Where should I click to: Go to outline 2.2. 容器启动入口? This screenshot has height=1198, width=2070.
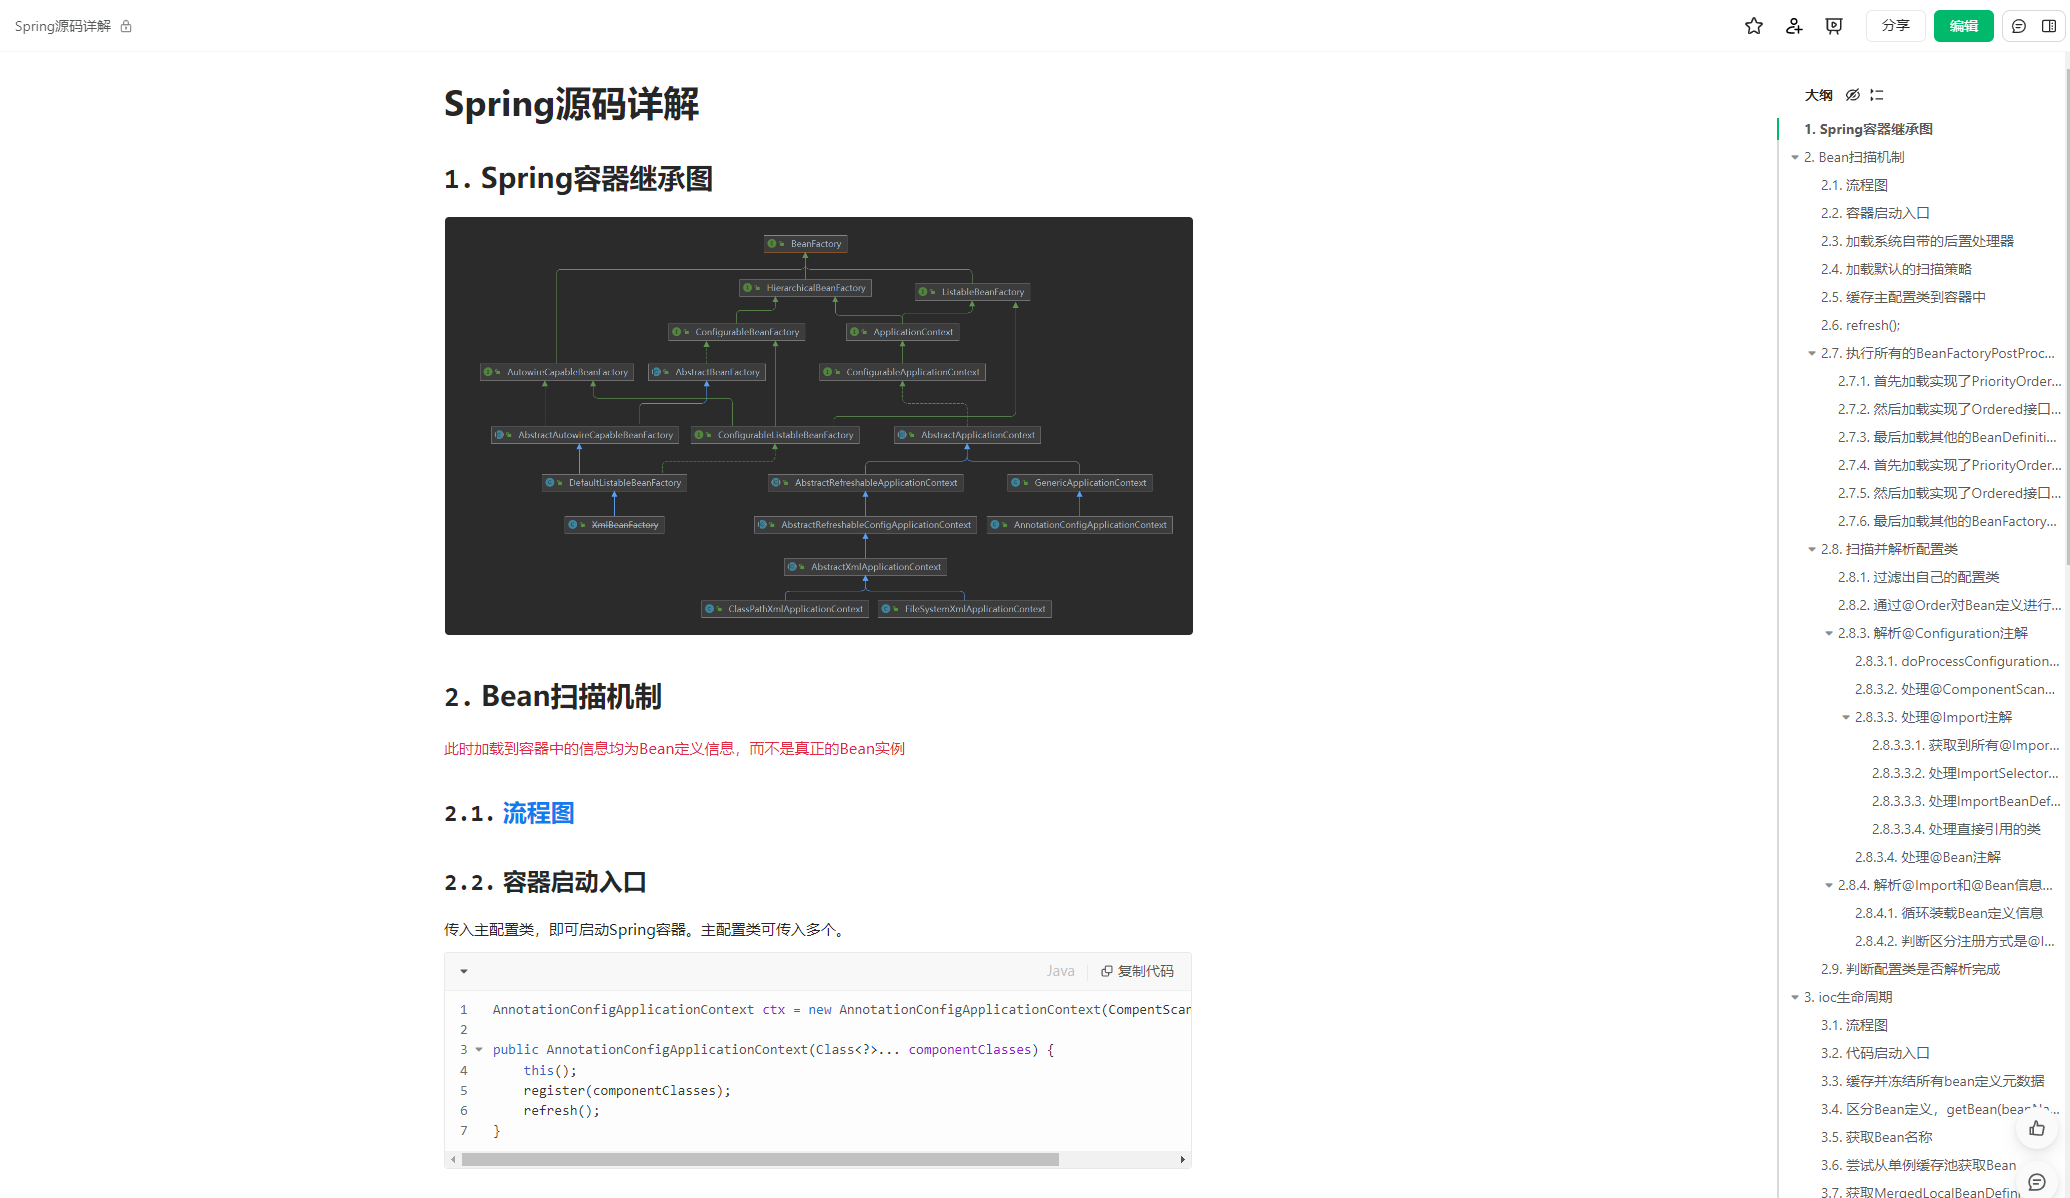(x=1875, y=213)
